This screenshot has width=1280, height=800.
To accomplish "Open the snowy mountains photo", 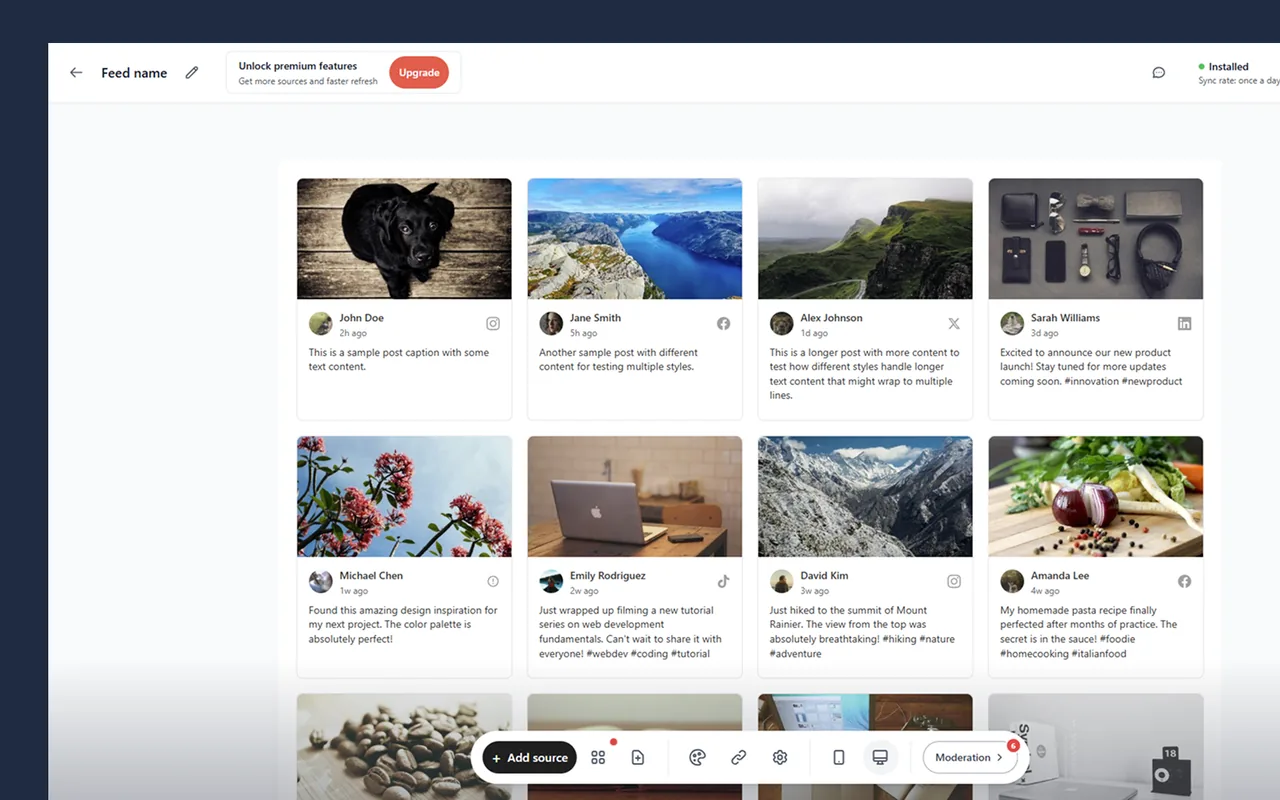I will pyautogui.click(x=865, y=497).
